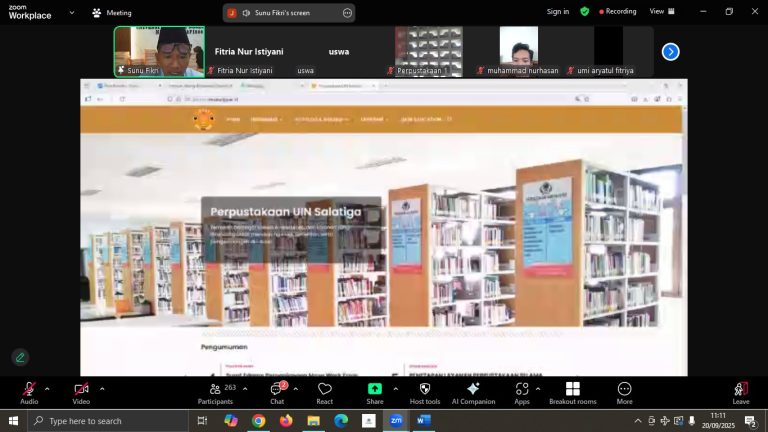Expand audio options caret
The height and width of the screenshot is (432, 768).
(47, 389)
